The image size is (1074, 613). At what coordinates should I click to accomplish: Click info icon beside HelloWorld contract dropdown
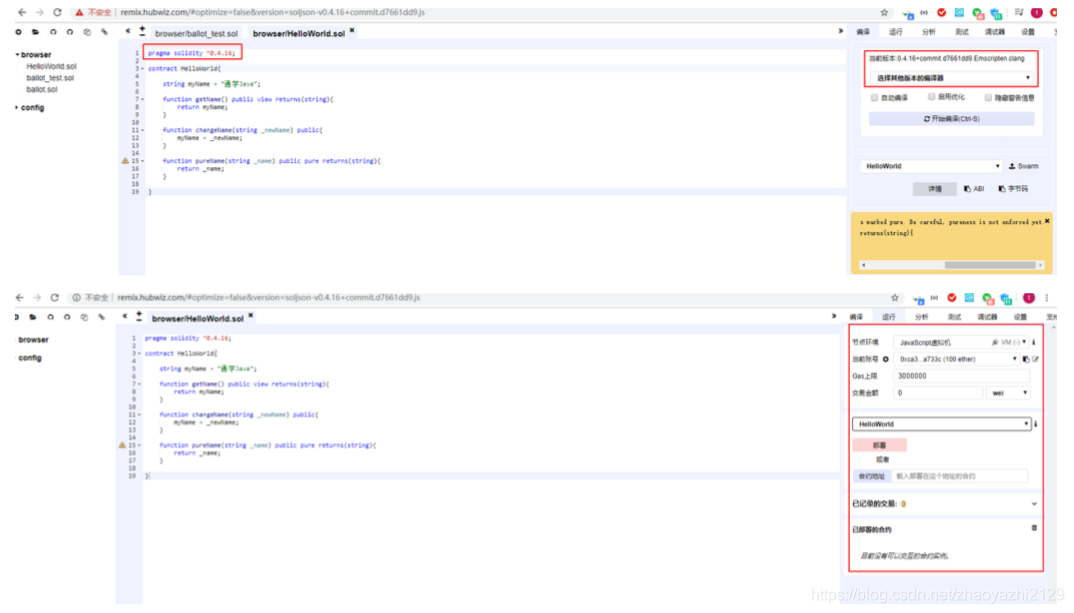1036,425
